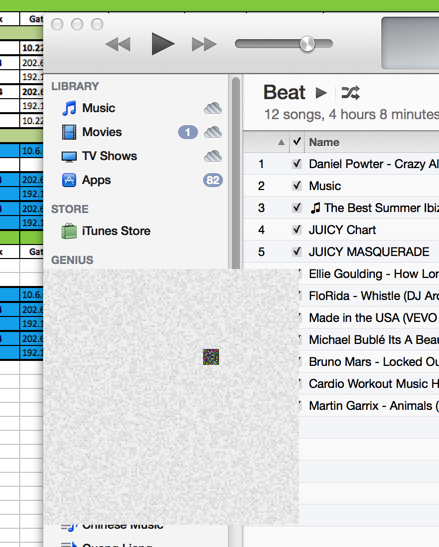
Task: Select the song named Music
Action: pos(325,186)
